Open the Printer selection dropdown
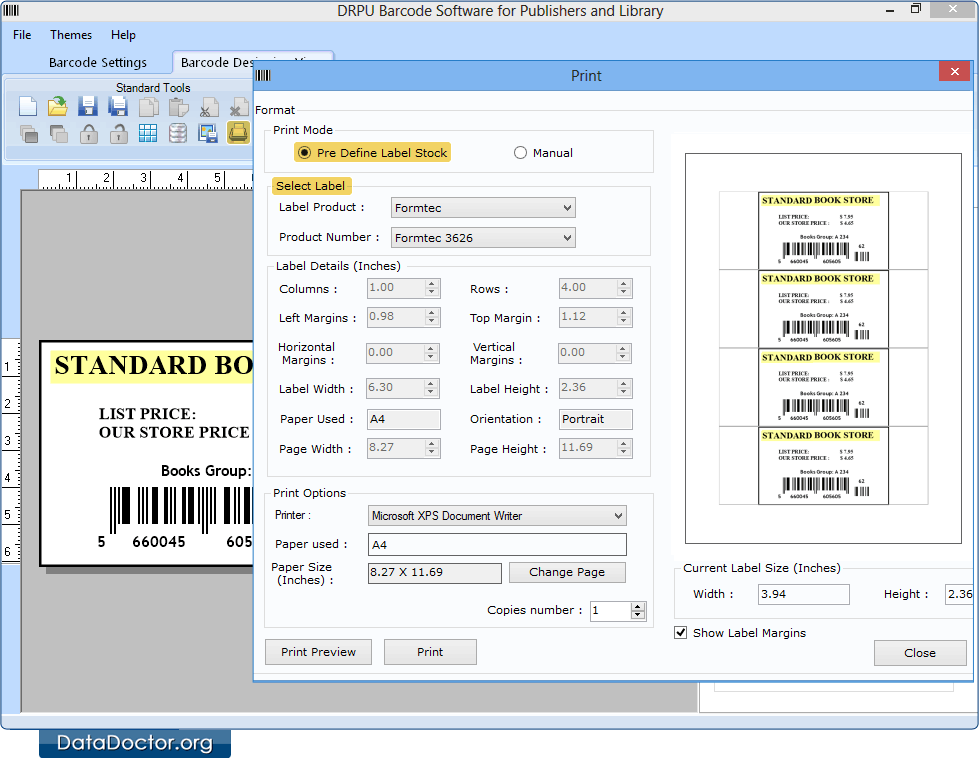The image size is (979, 758). click(497, 516)
